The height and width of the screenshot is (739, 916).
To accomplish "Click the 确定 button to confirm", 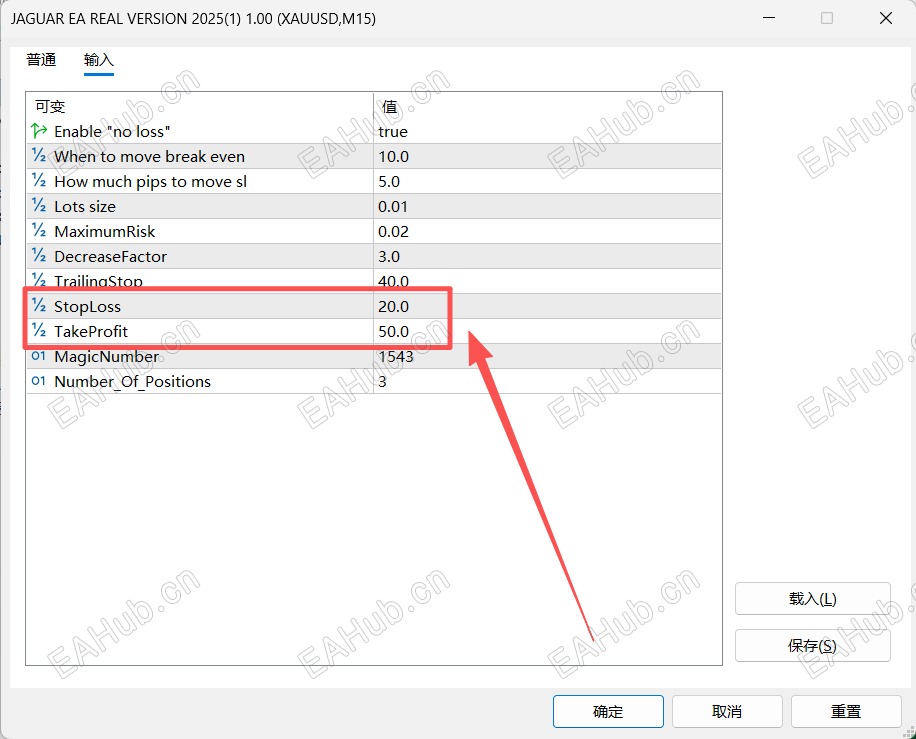I will pyautogui.click(x=608, y=711).
